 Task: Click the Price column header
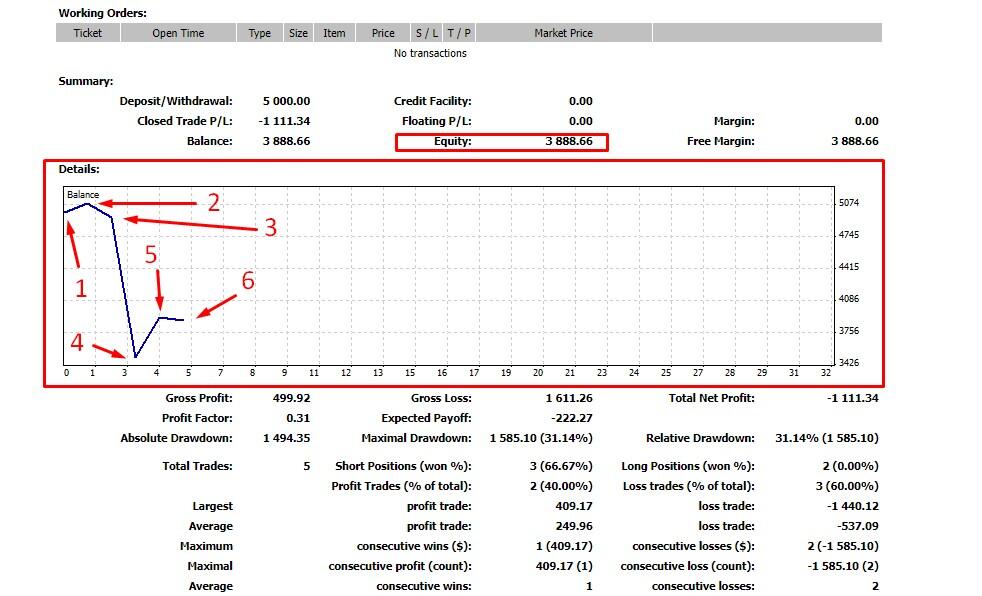tap(381, 32)
